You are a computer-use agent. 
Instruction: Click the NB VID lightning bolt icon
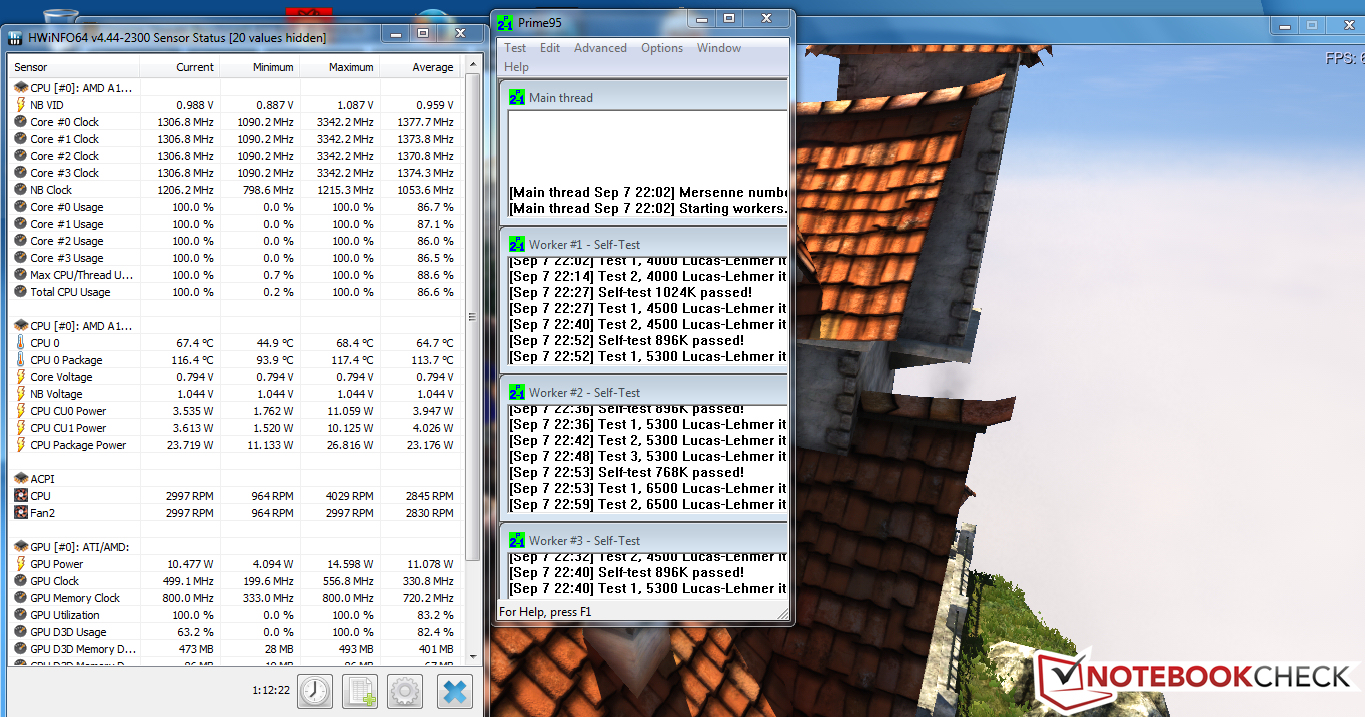21,105
